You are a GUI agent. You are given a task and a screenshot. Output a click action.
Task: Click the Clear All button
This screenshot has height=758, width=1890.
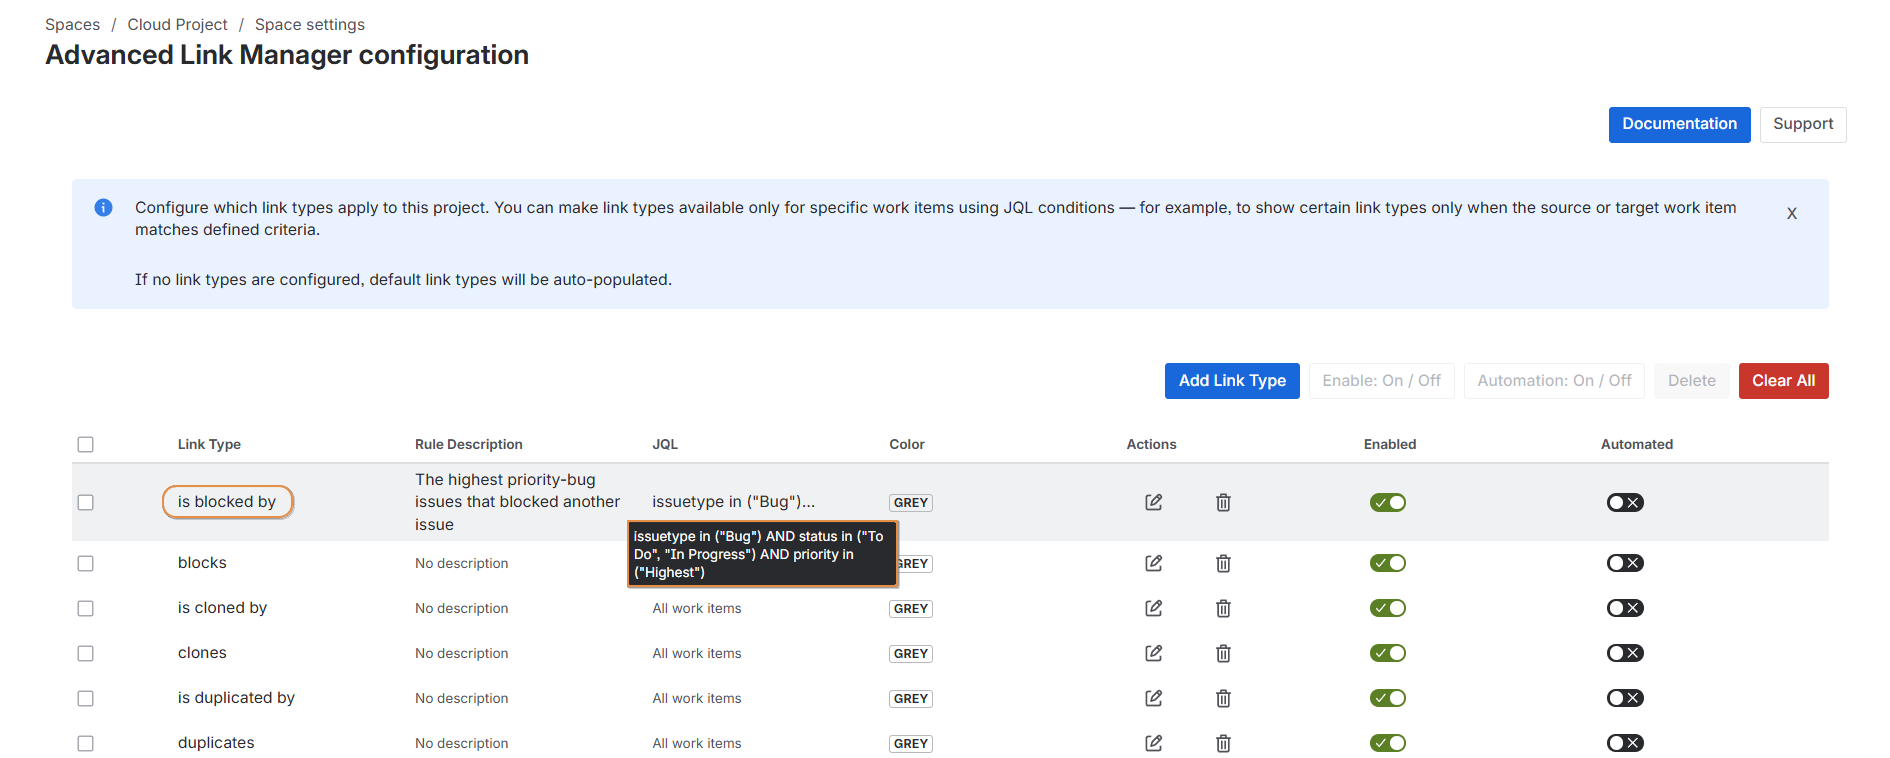pos(1783,381)
